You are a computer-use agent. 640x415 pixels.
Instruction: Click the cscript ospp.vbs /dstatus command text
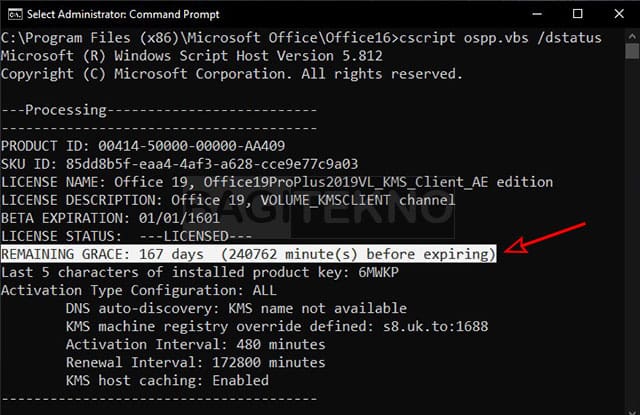click(x=500, y=38)
